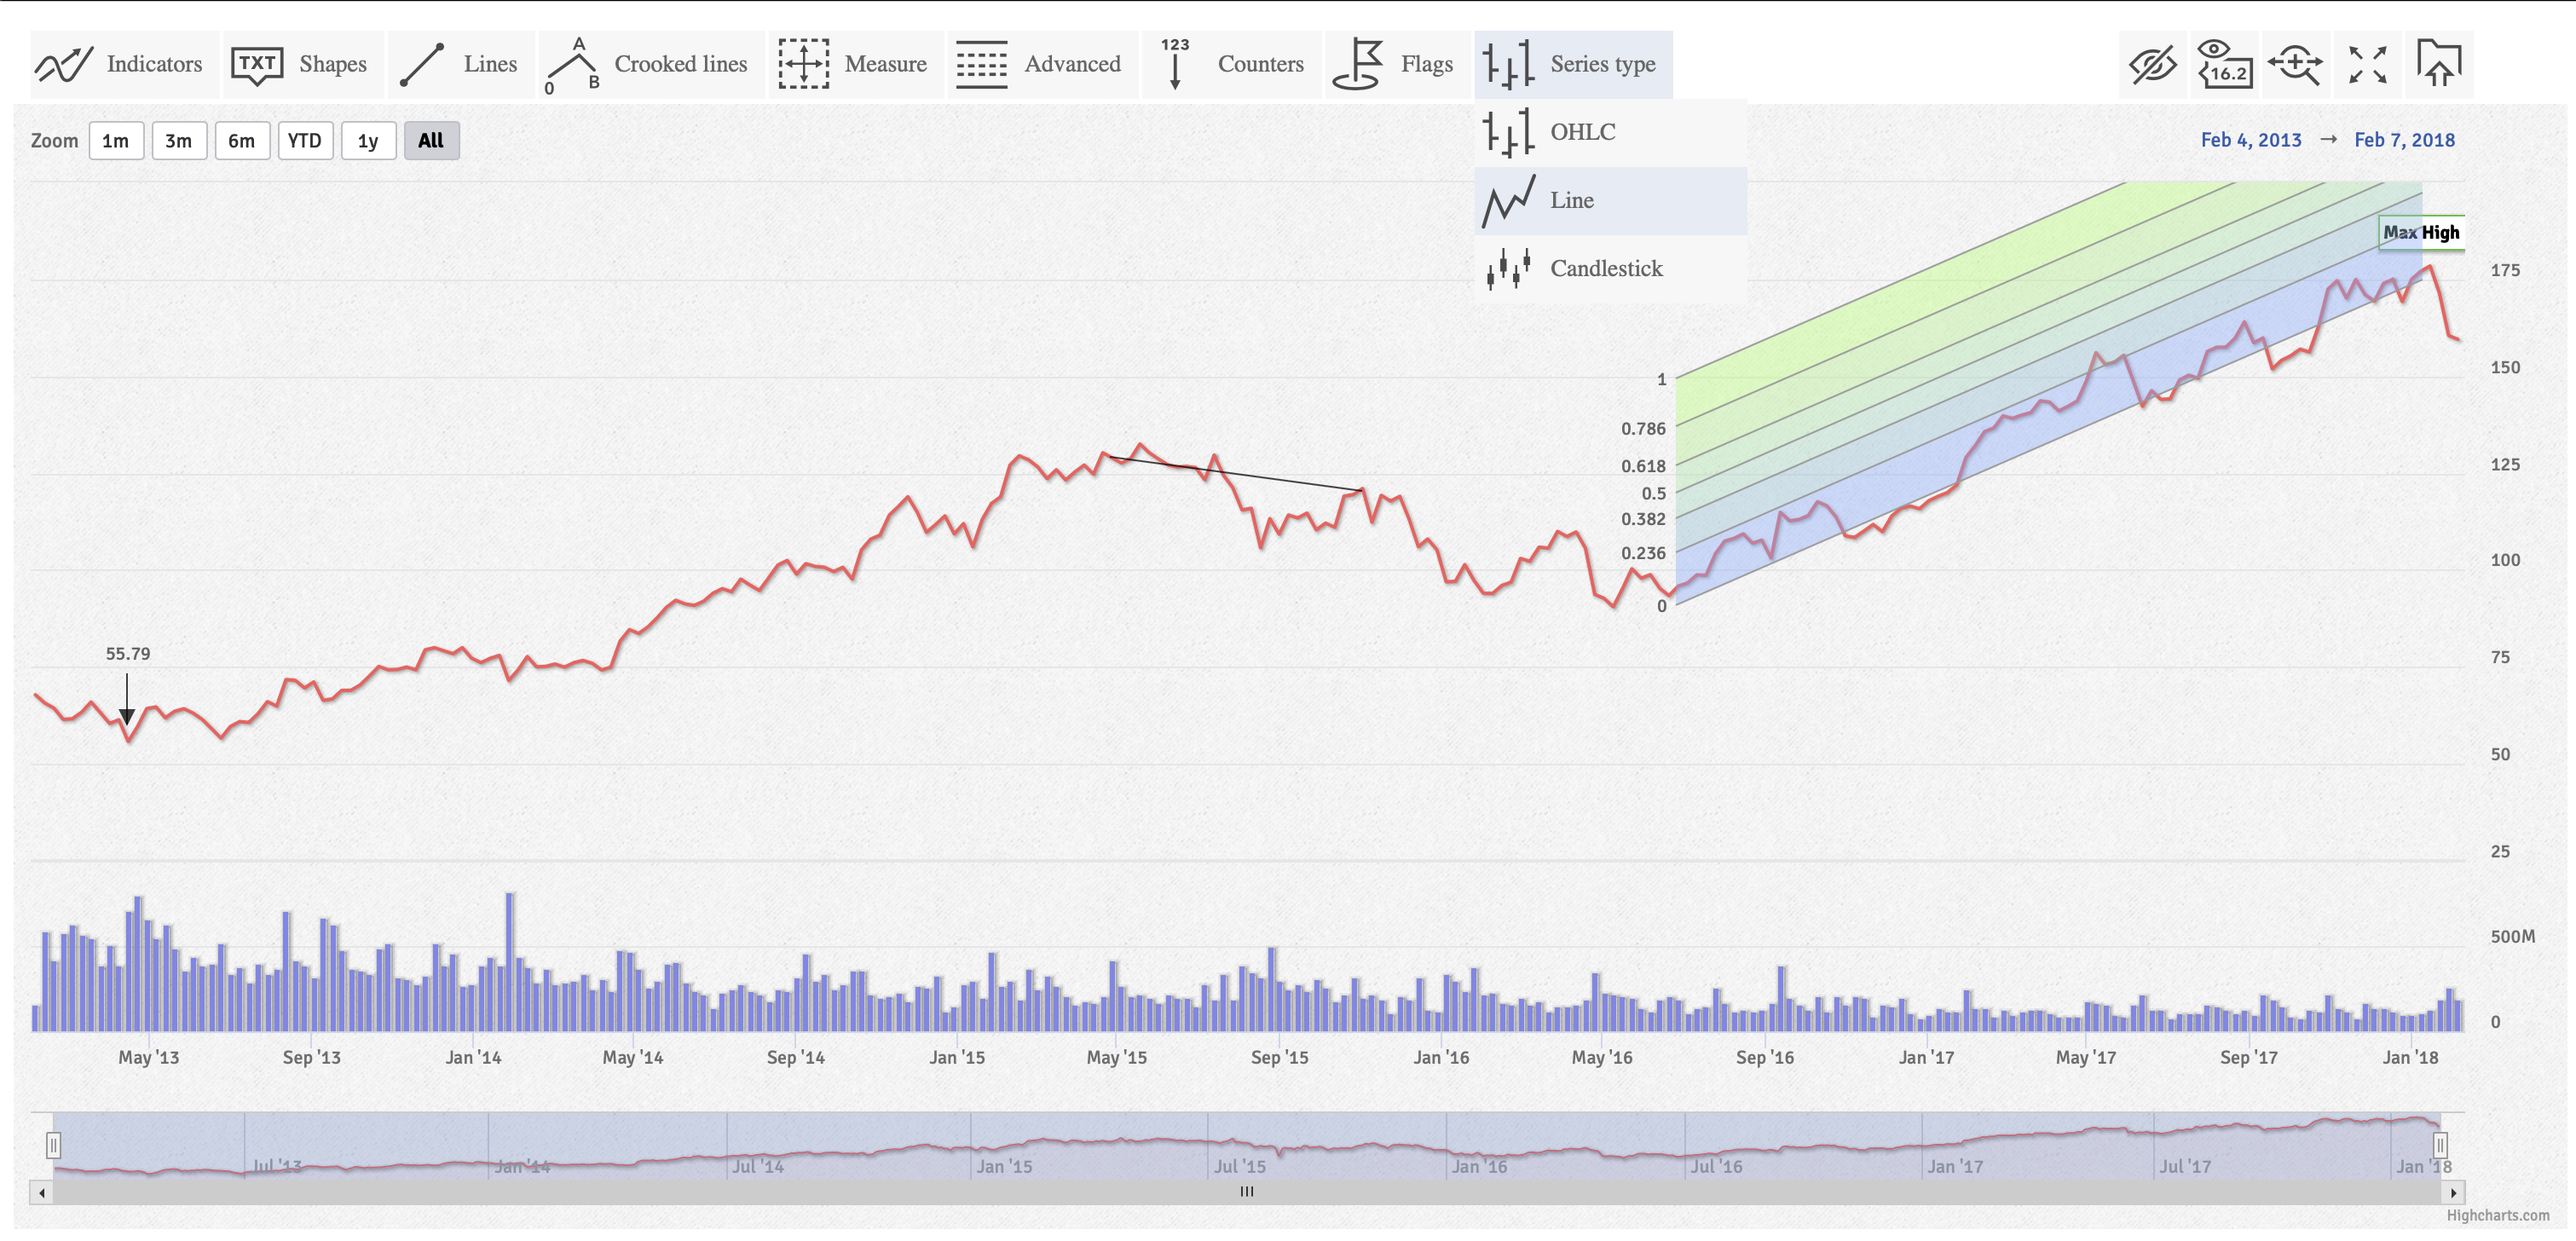Open the Series type dropdown
Image resolution: width=2576 pixels, height=1241 pixels.
(x=1572, y=64)
